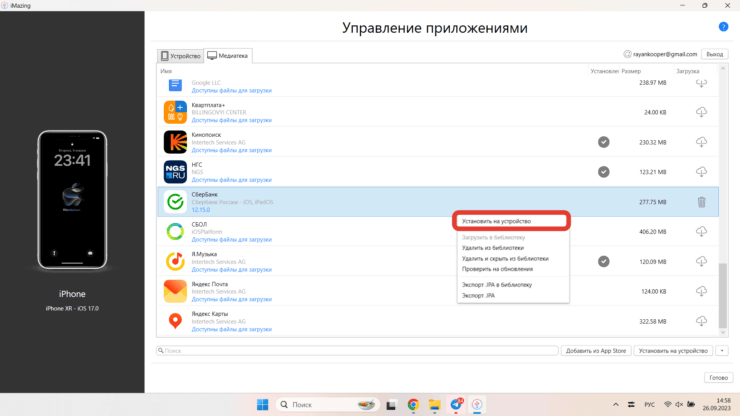Click the Сбербанк app icon
The image size is (740, 416).
[175, 202]
